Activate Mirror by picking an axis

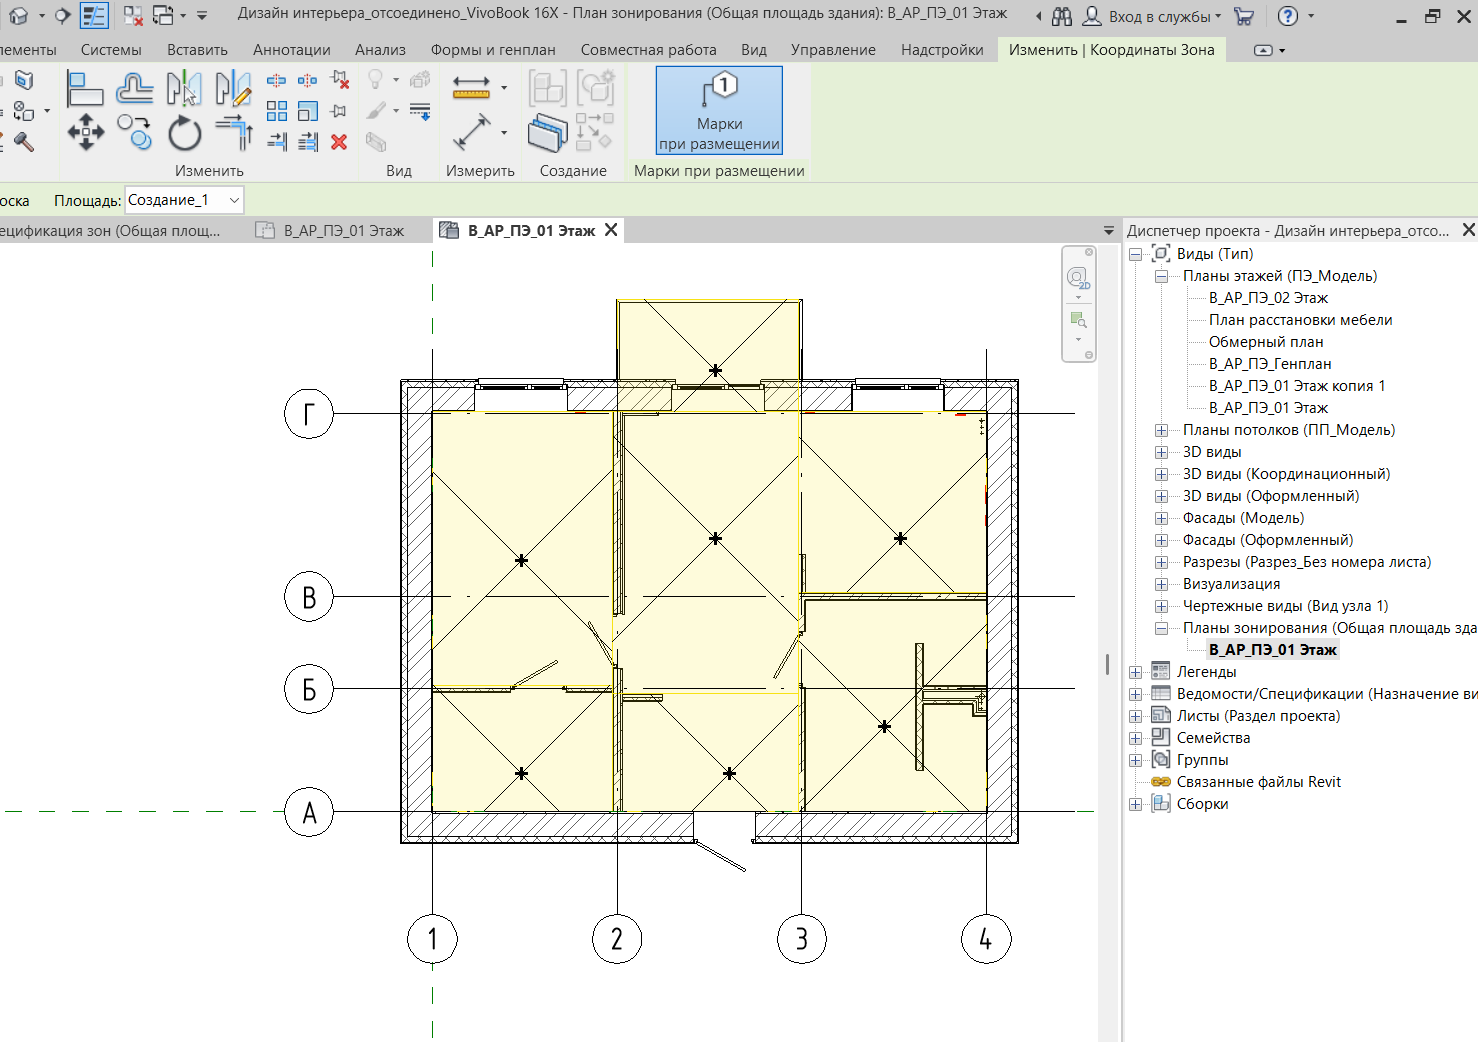point(184,89)
